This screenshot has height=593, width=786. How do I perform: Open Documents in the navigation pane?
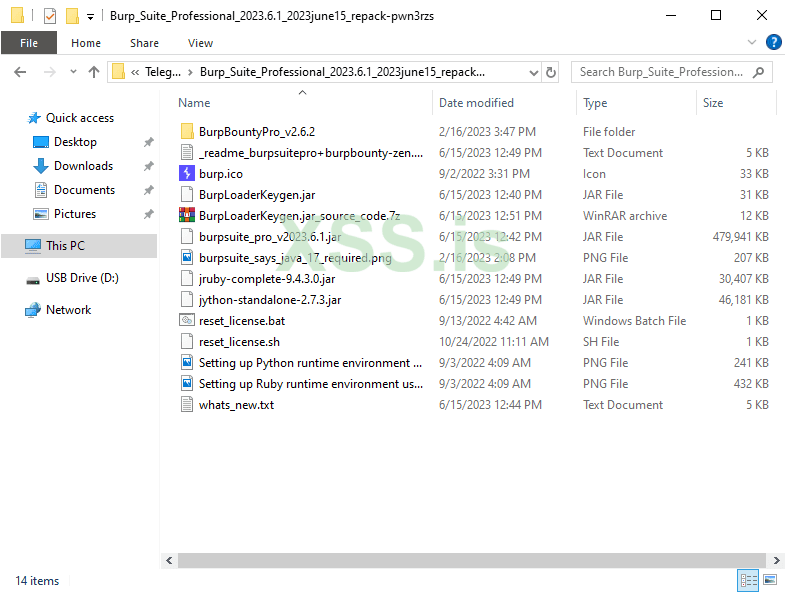[84, 190]
